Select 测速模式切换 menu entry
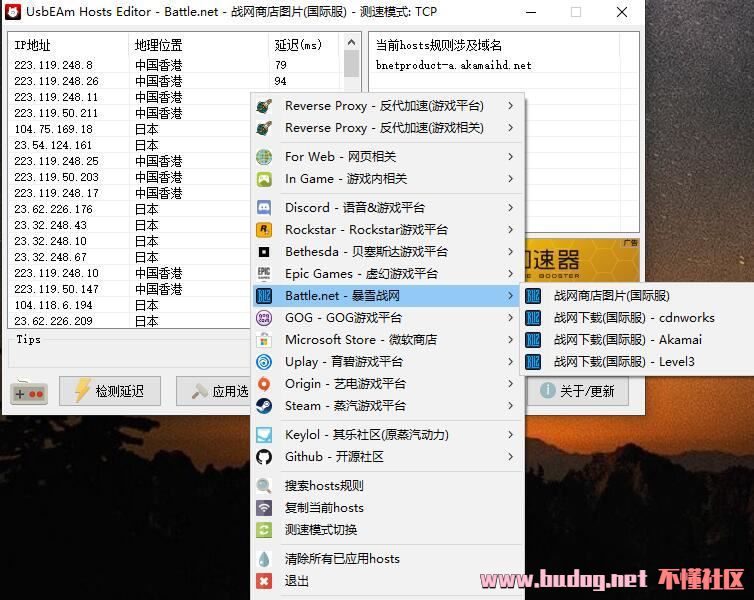This screenshot has width=754, height=600. [386, 530]
